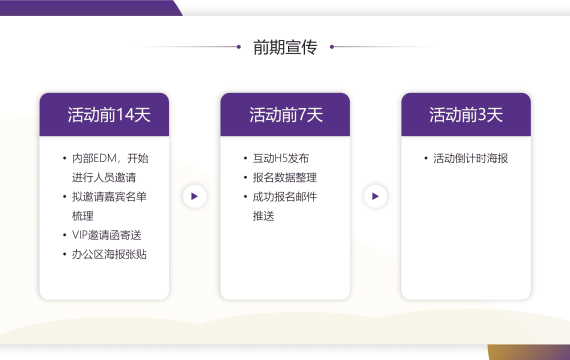Click the play arrow after the 活动前14天 card
This screenshot has width=570, height=360.
194,196
